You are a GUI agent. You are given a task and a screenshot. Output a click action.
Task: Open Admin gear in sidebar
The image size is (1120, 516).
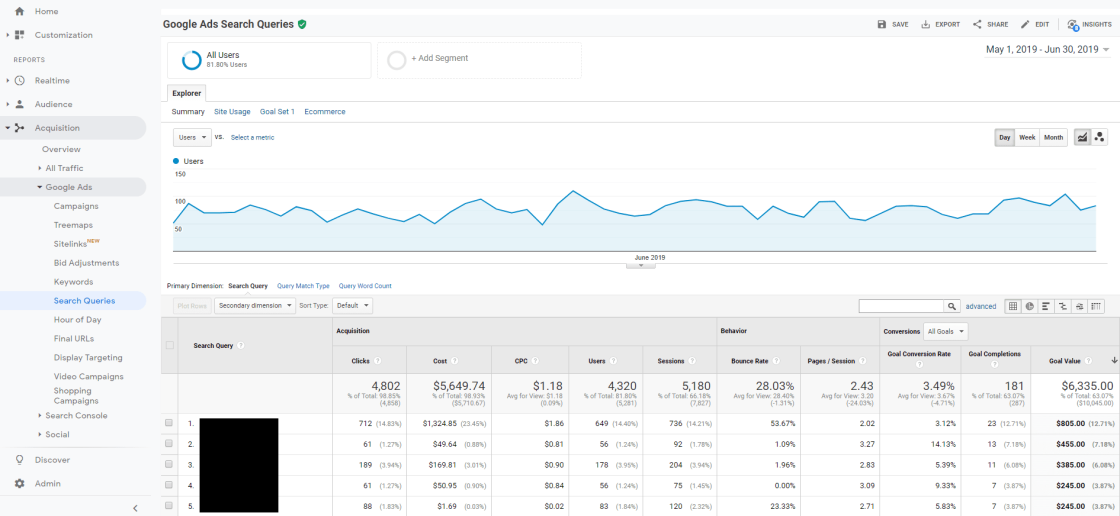[19, 484]
